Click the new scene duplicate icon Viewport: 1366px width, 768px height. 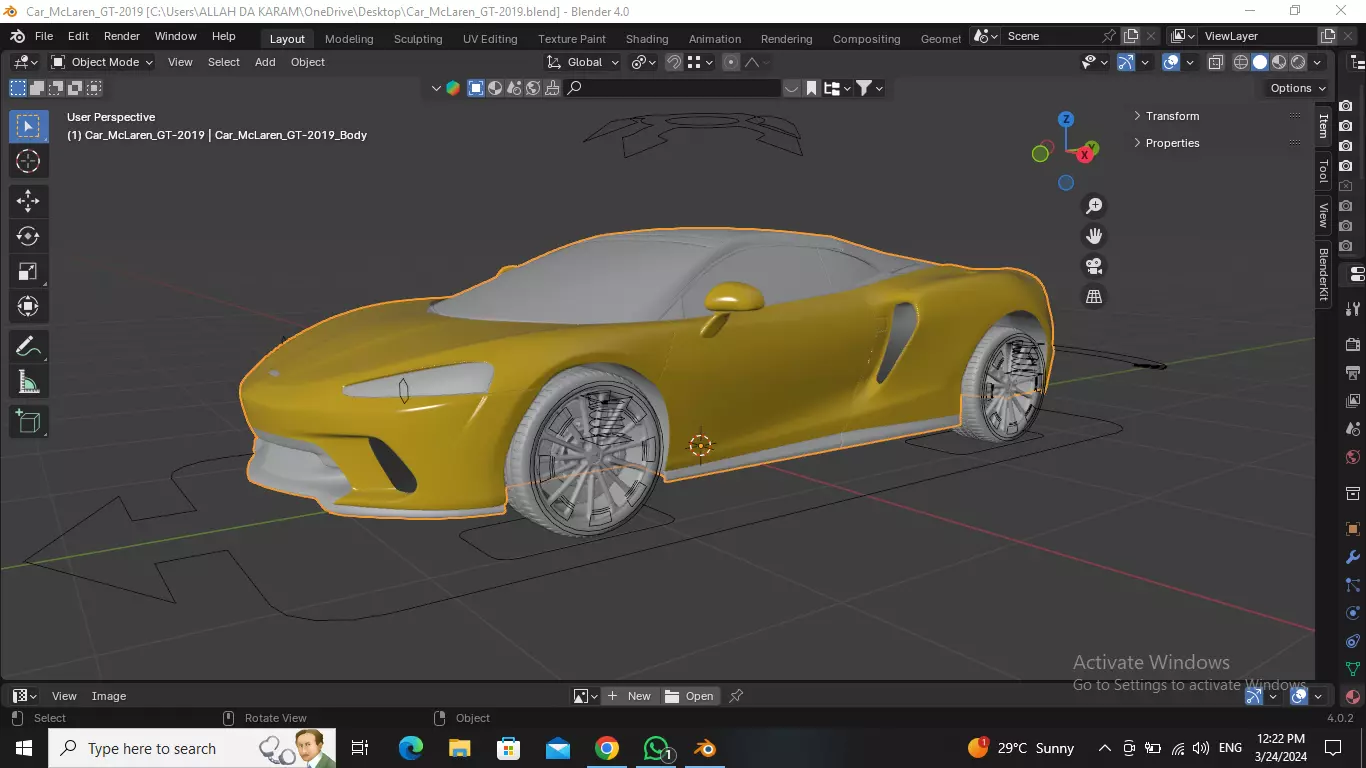tap(1131, 36)
